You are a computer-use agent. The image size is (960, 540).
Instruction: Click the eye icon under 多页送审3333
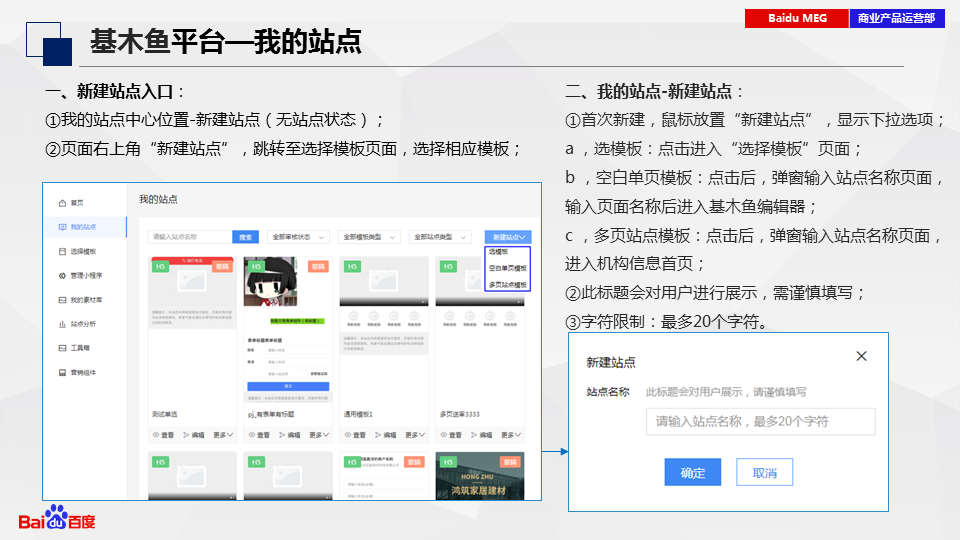444,435
